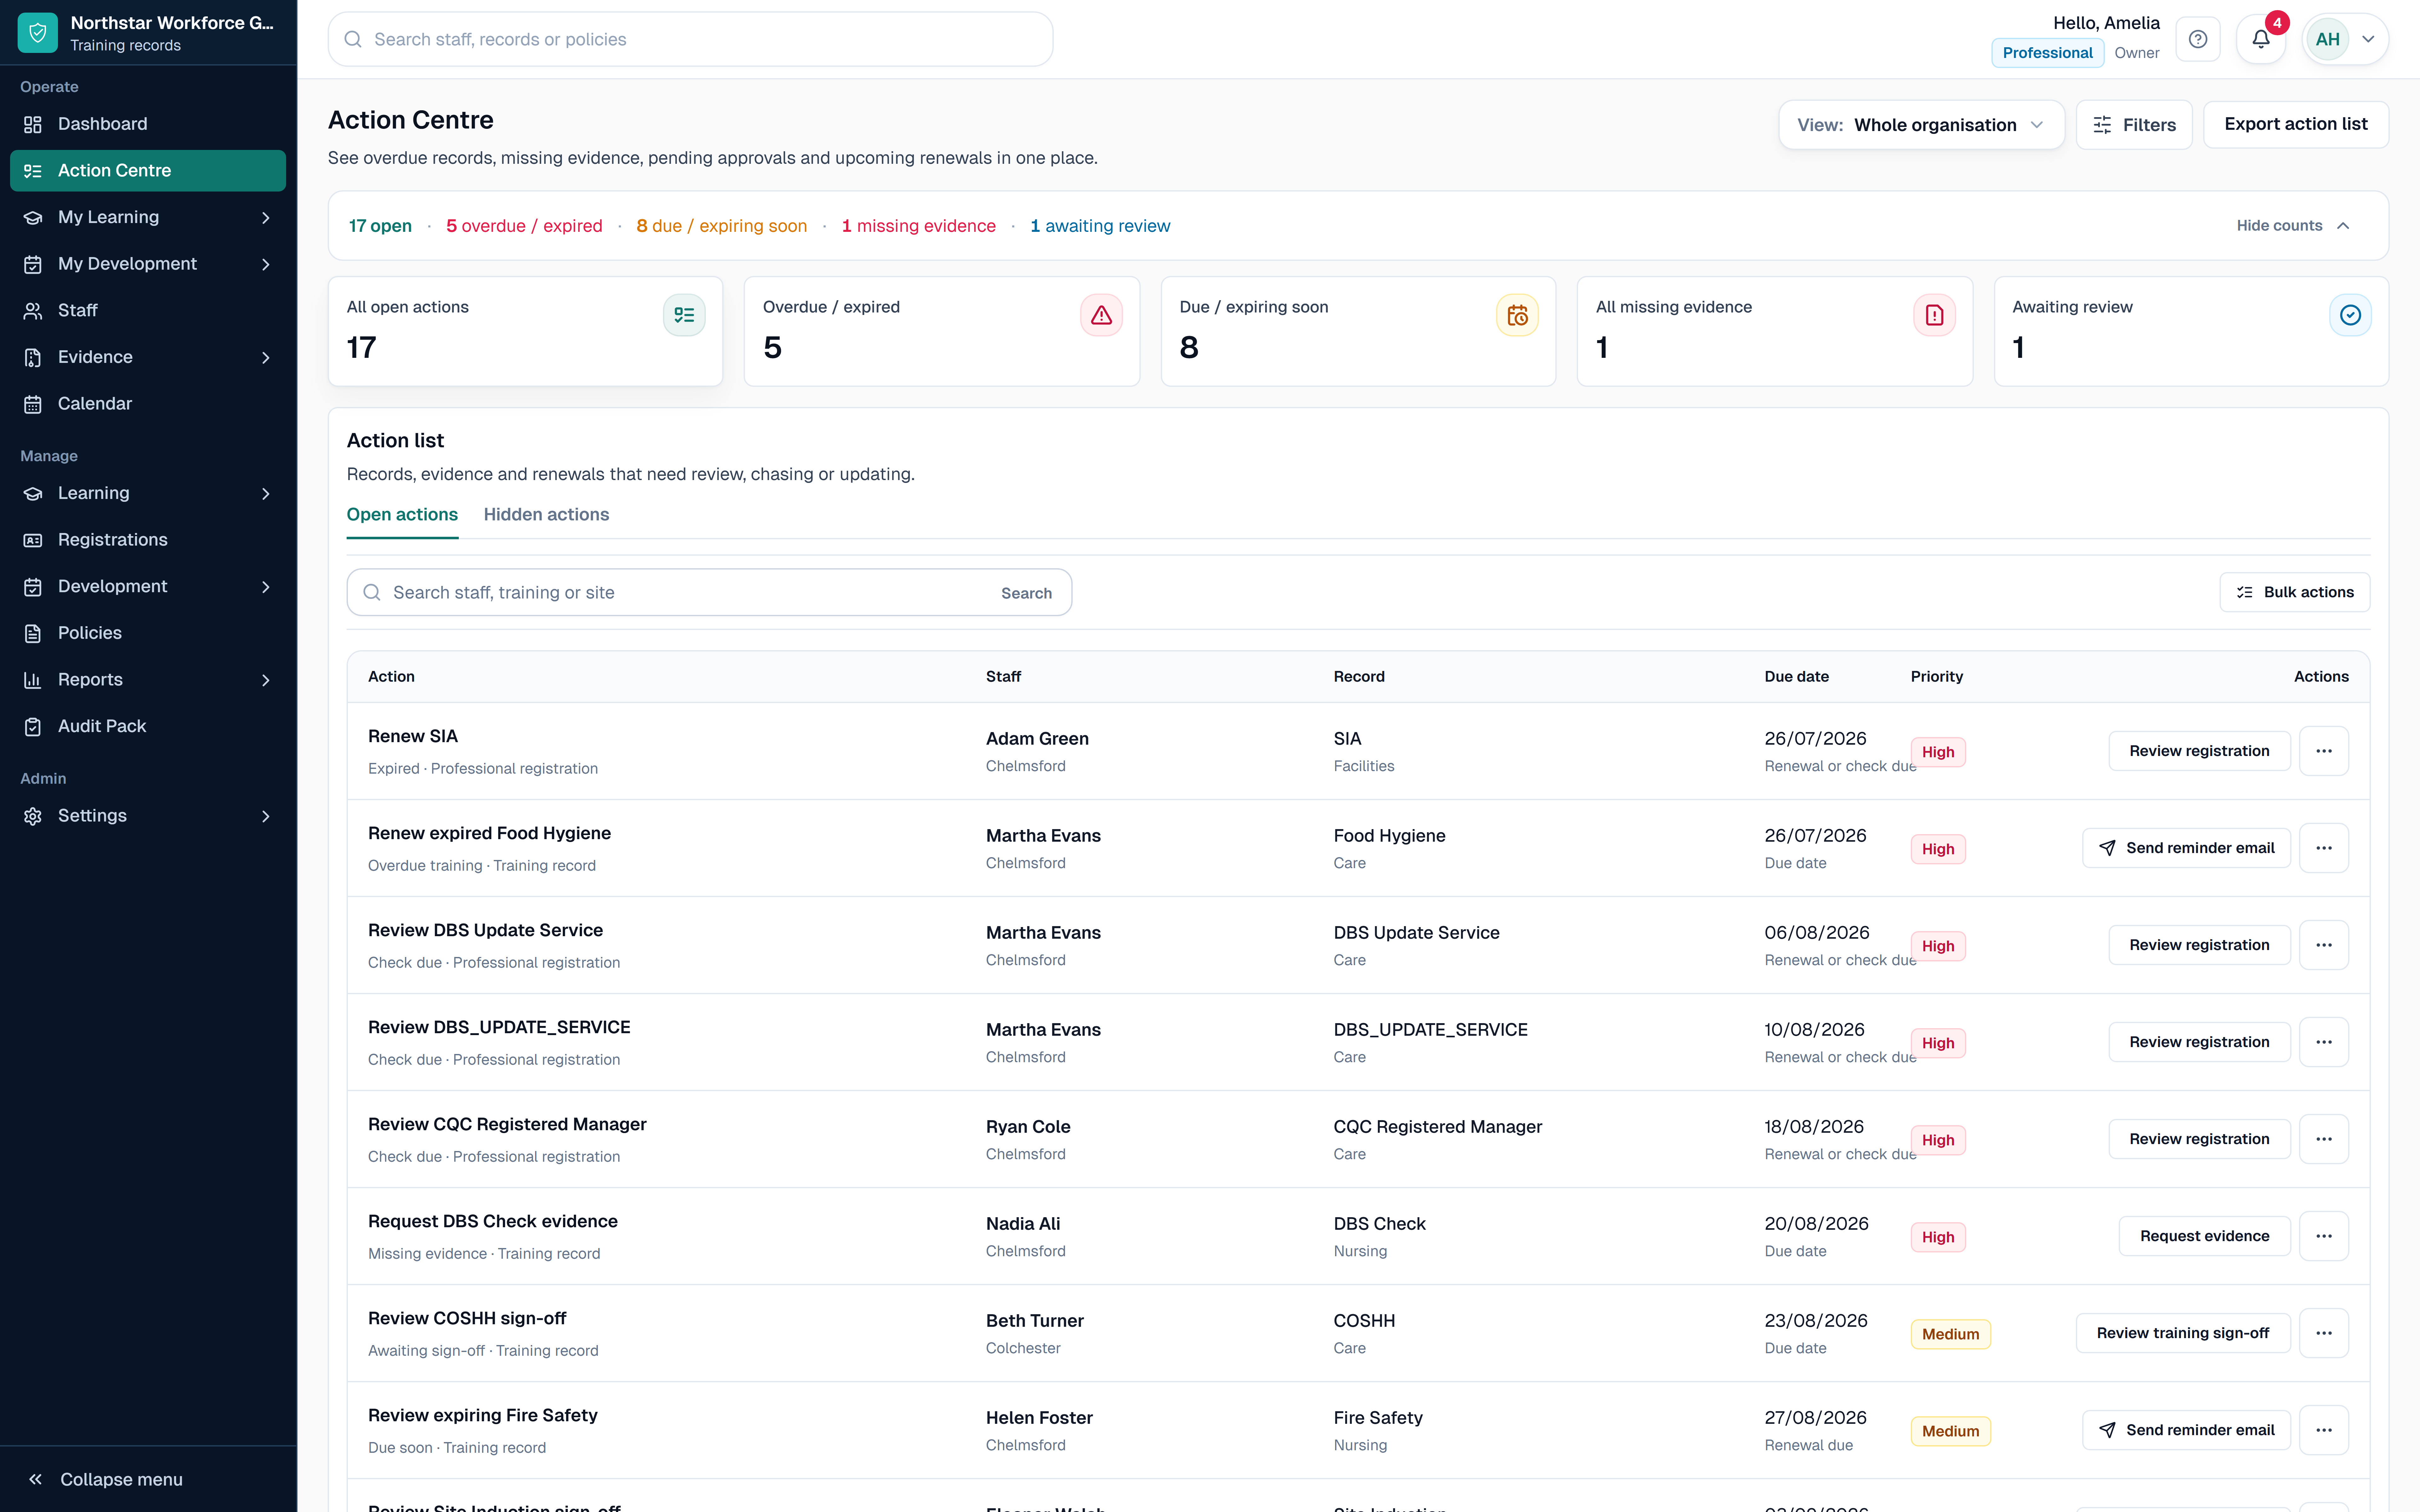Click the Northstar shield logo icon
The height and width of the screenshot is (1512, 2420).
click(38, 33)
